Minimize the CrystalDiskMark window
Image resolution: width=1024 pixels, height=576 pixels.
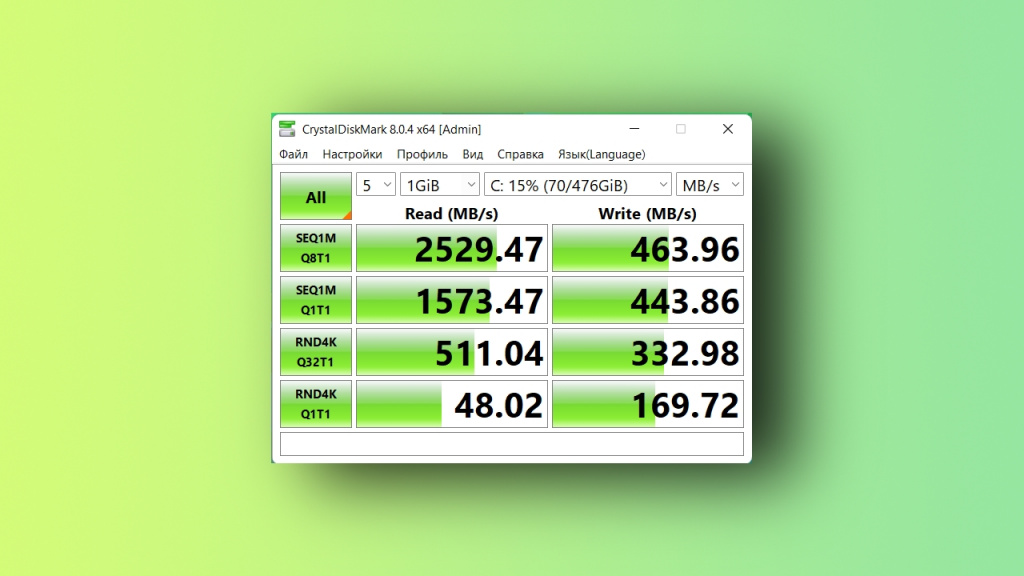634,129
